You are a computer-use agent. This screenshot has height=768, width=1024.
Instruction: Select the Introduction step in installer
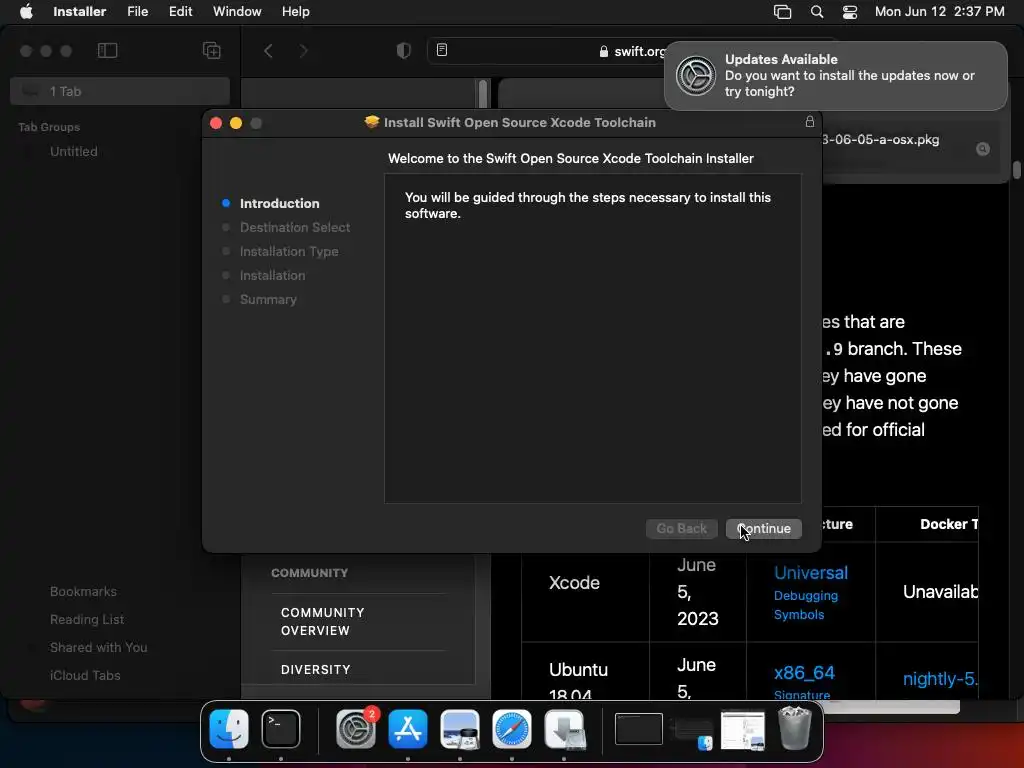point(279,203)
